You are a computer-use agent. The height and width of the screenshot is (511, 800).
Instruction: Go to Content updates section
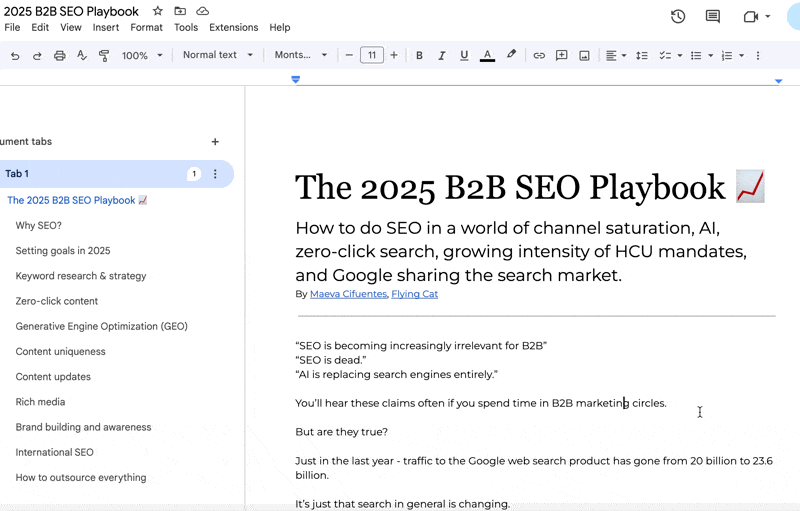53,377
